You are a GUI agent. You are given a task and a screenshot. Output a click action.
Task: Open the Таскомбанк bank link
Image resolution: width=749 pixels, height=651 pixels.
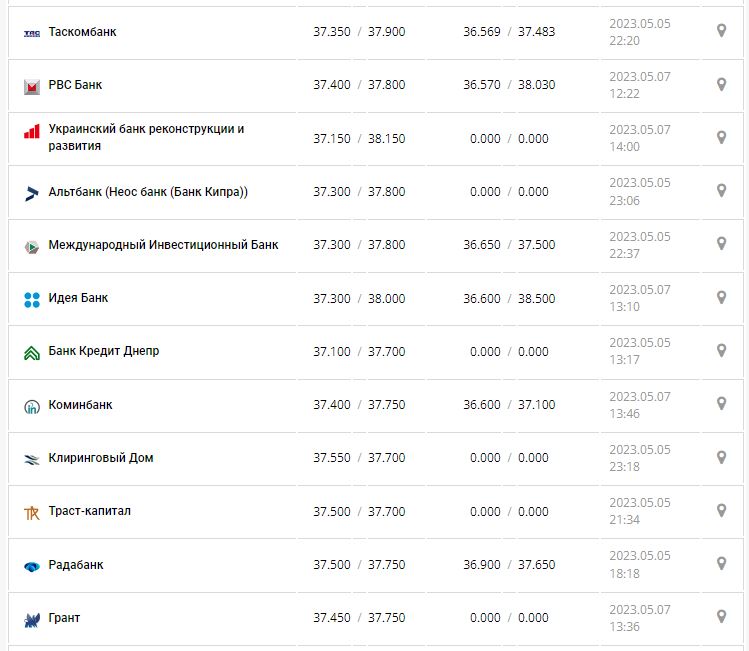tap(82, 32)
